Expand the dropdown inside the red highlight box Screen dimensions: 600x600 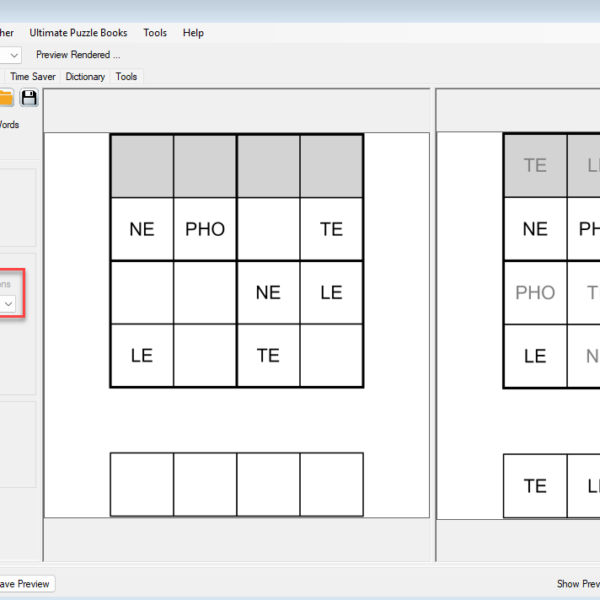tap(9, 303)
